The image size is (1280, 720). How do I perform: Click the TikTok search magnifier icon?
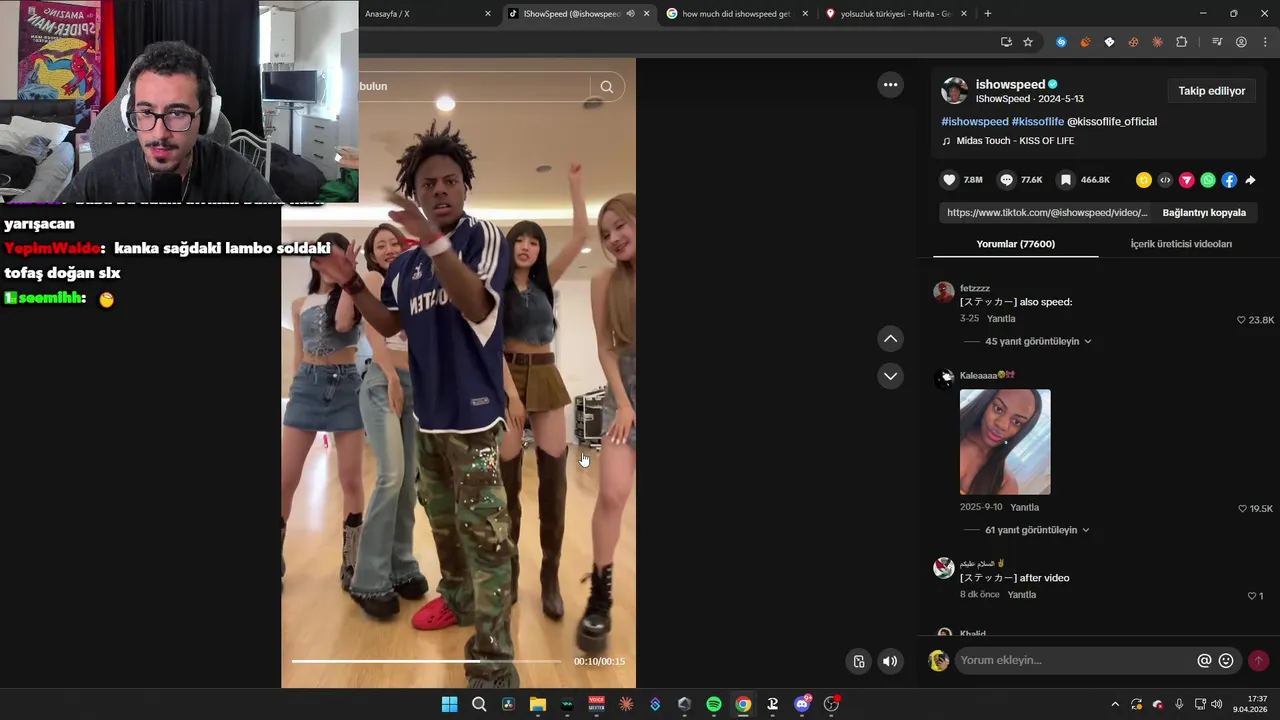pos(606,86)
